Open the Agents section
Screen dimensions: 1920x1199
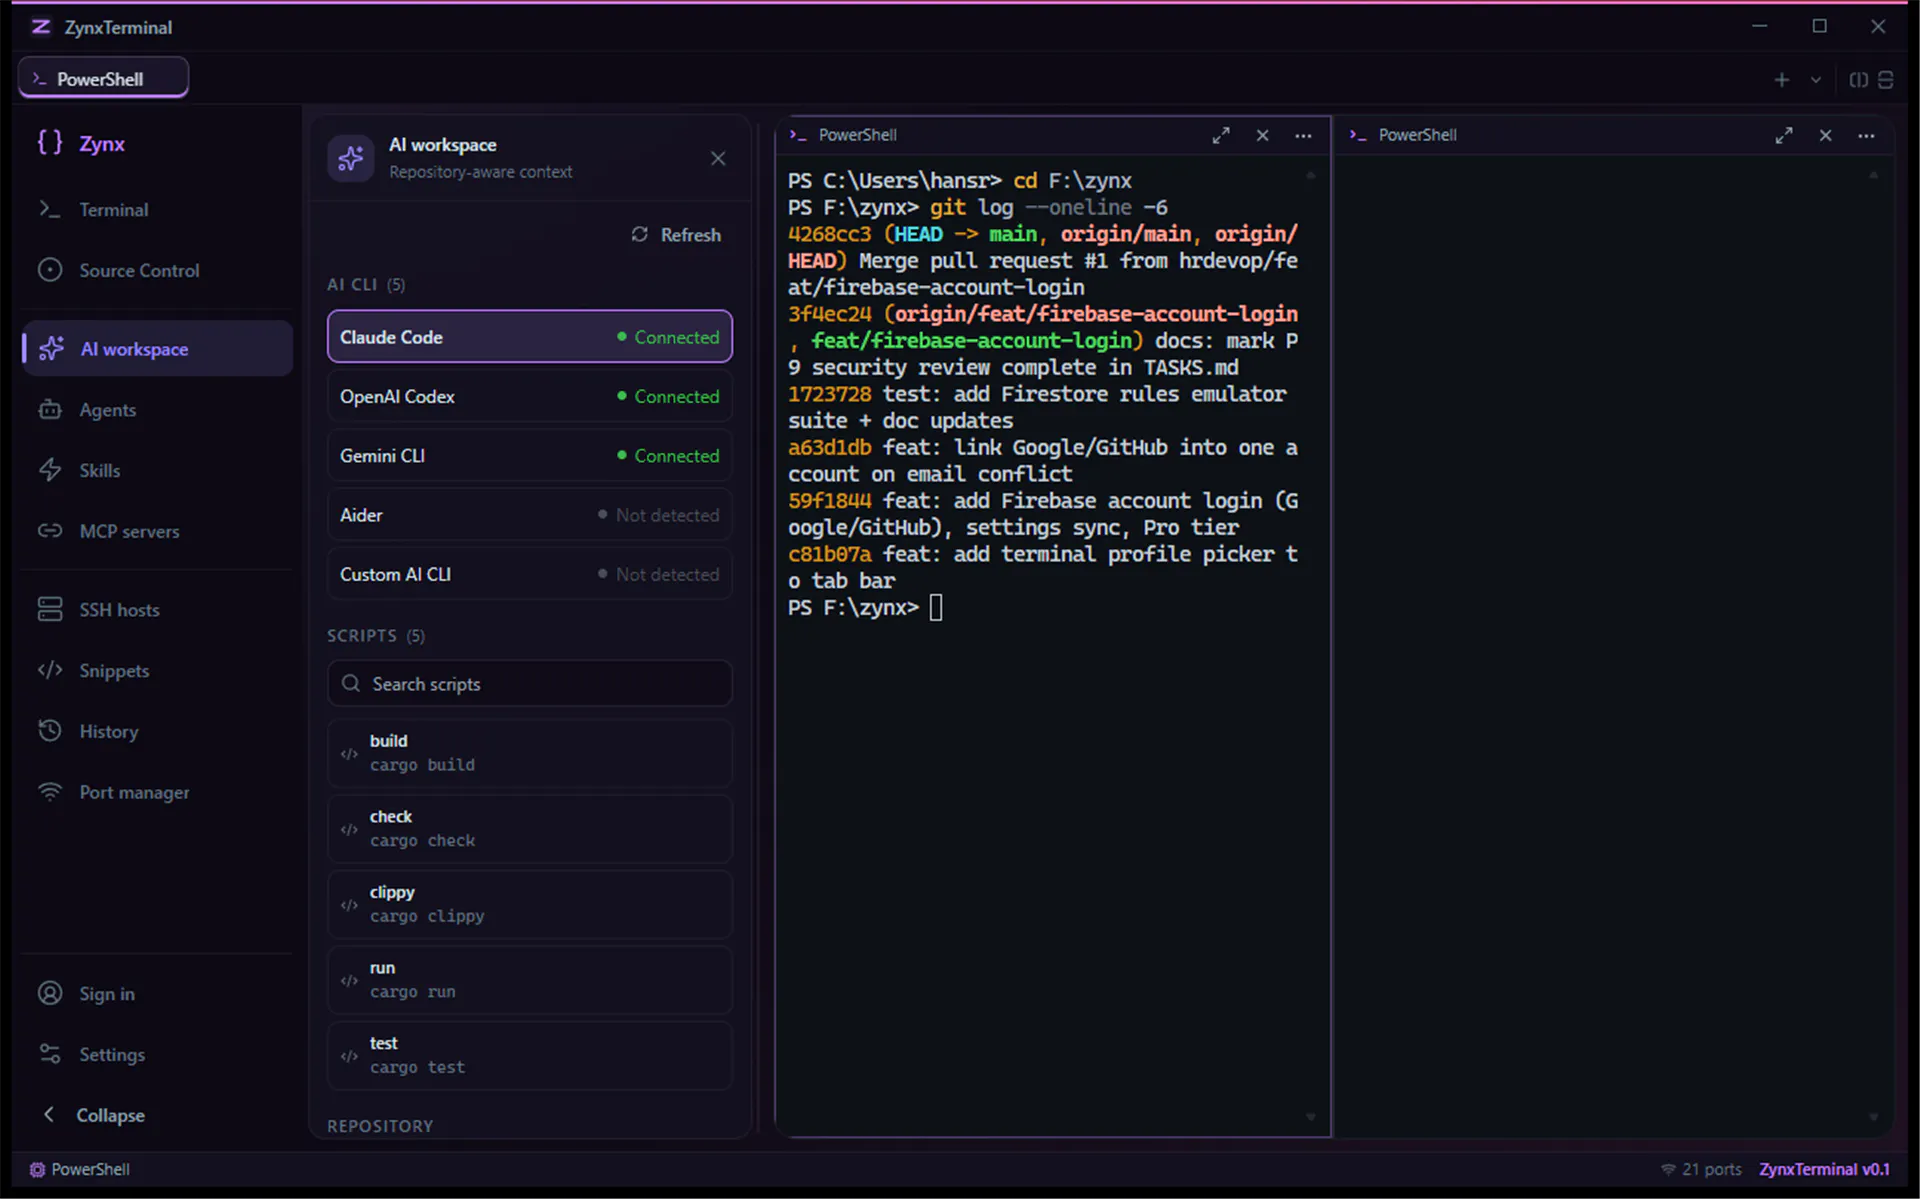[x=156, y=409]
